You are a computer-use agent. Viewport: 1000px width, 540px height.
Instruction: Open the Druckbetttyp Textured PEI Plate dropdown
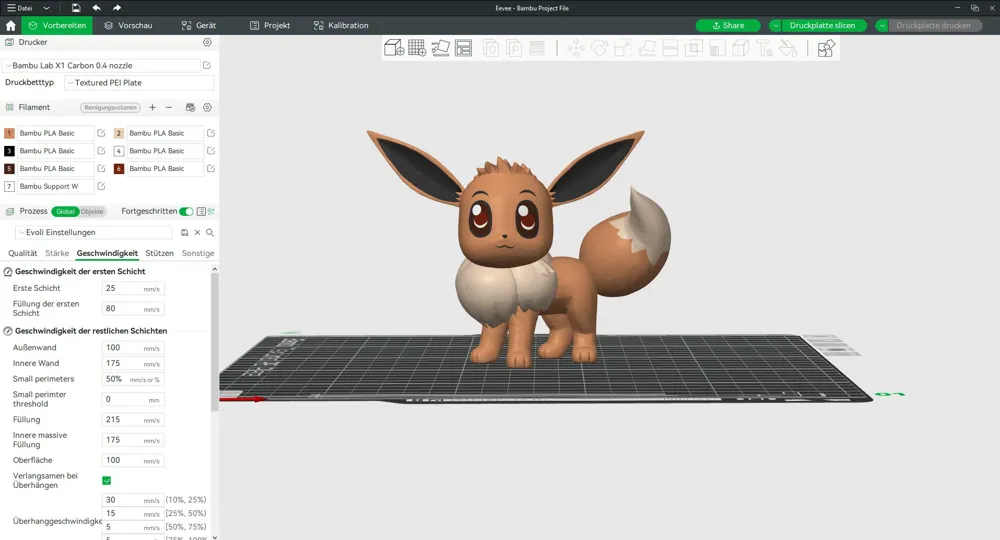(x=139, y=83)
